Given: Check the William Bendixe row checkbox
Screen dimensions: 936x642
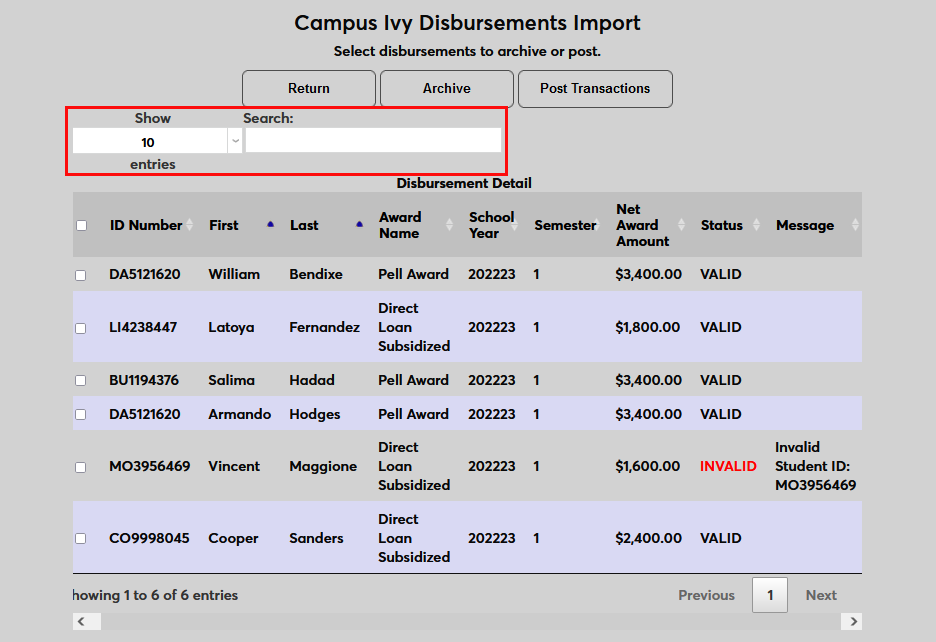Looking at the screenshot, I should click(x=81, y=275).
